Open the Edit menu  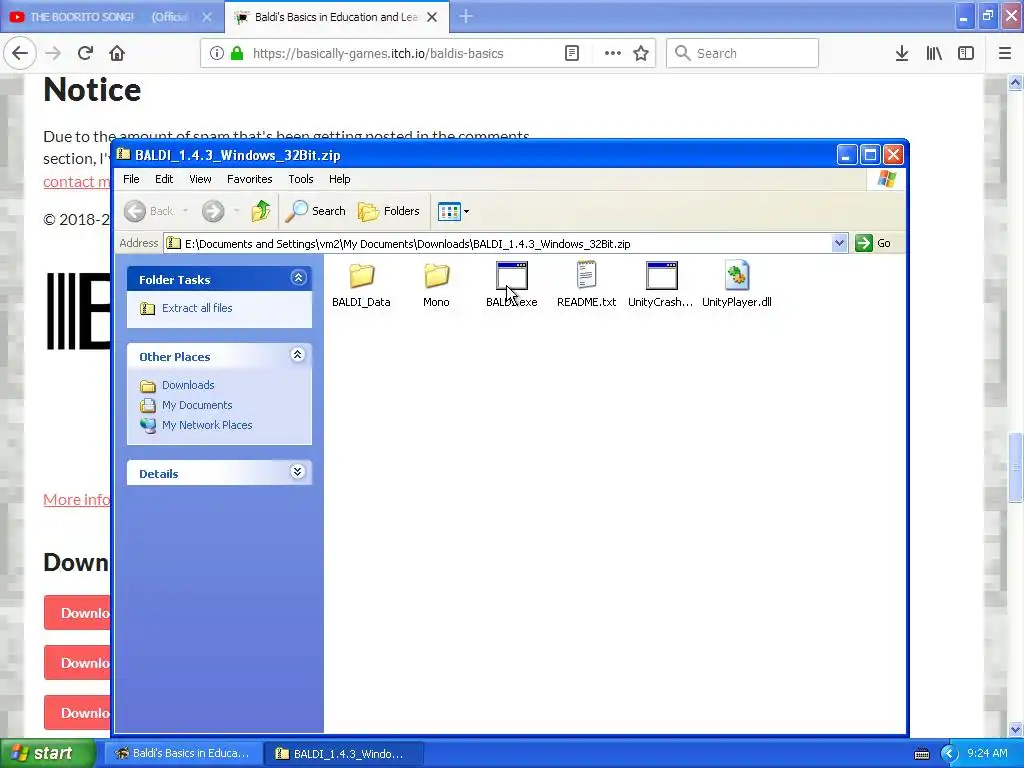click(x=164, y=179)
